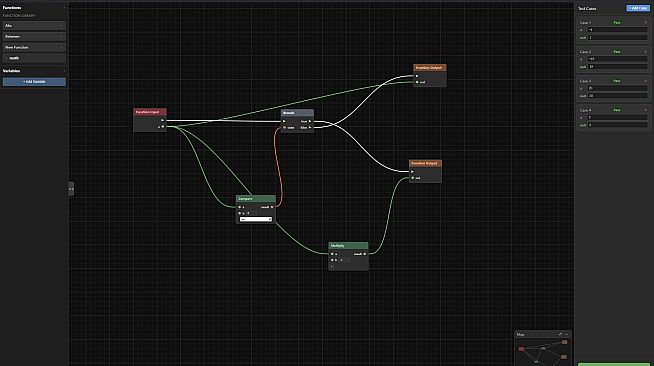This screenshot has width=654, height=366.
Task: Click lower Function Output exec pin
Action: [x=413, y=172]
